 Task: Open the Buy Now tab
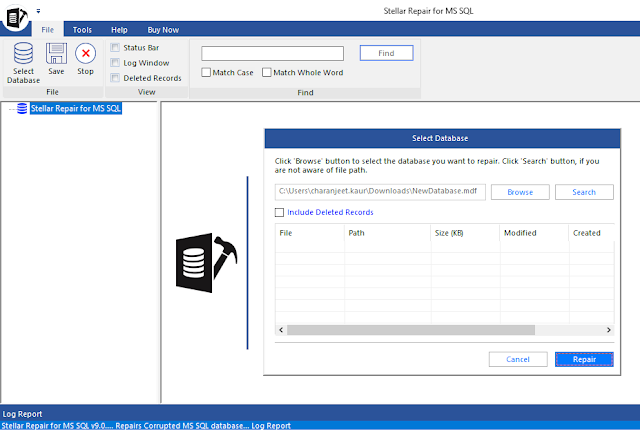(163, 30)
